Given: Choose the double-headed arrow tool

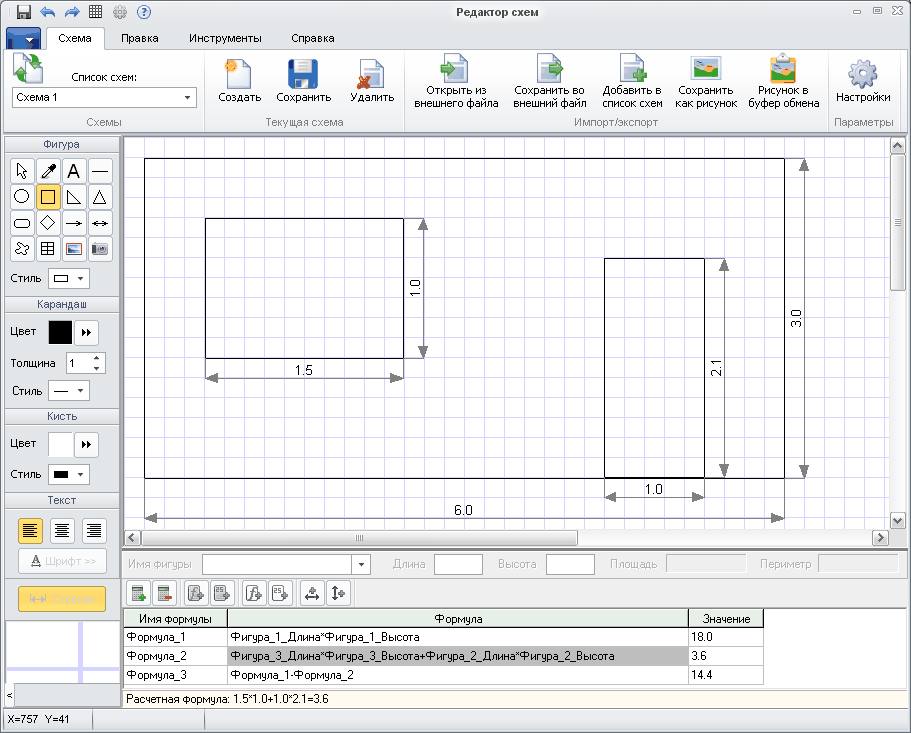Looking at the screenshot, I should pos(100,223).
